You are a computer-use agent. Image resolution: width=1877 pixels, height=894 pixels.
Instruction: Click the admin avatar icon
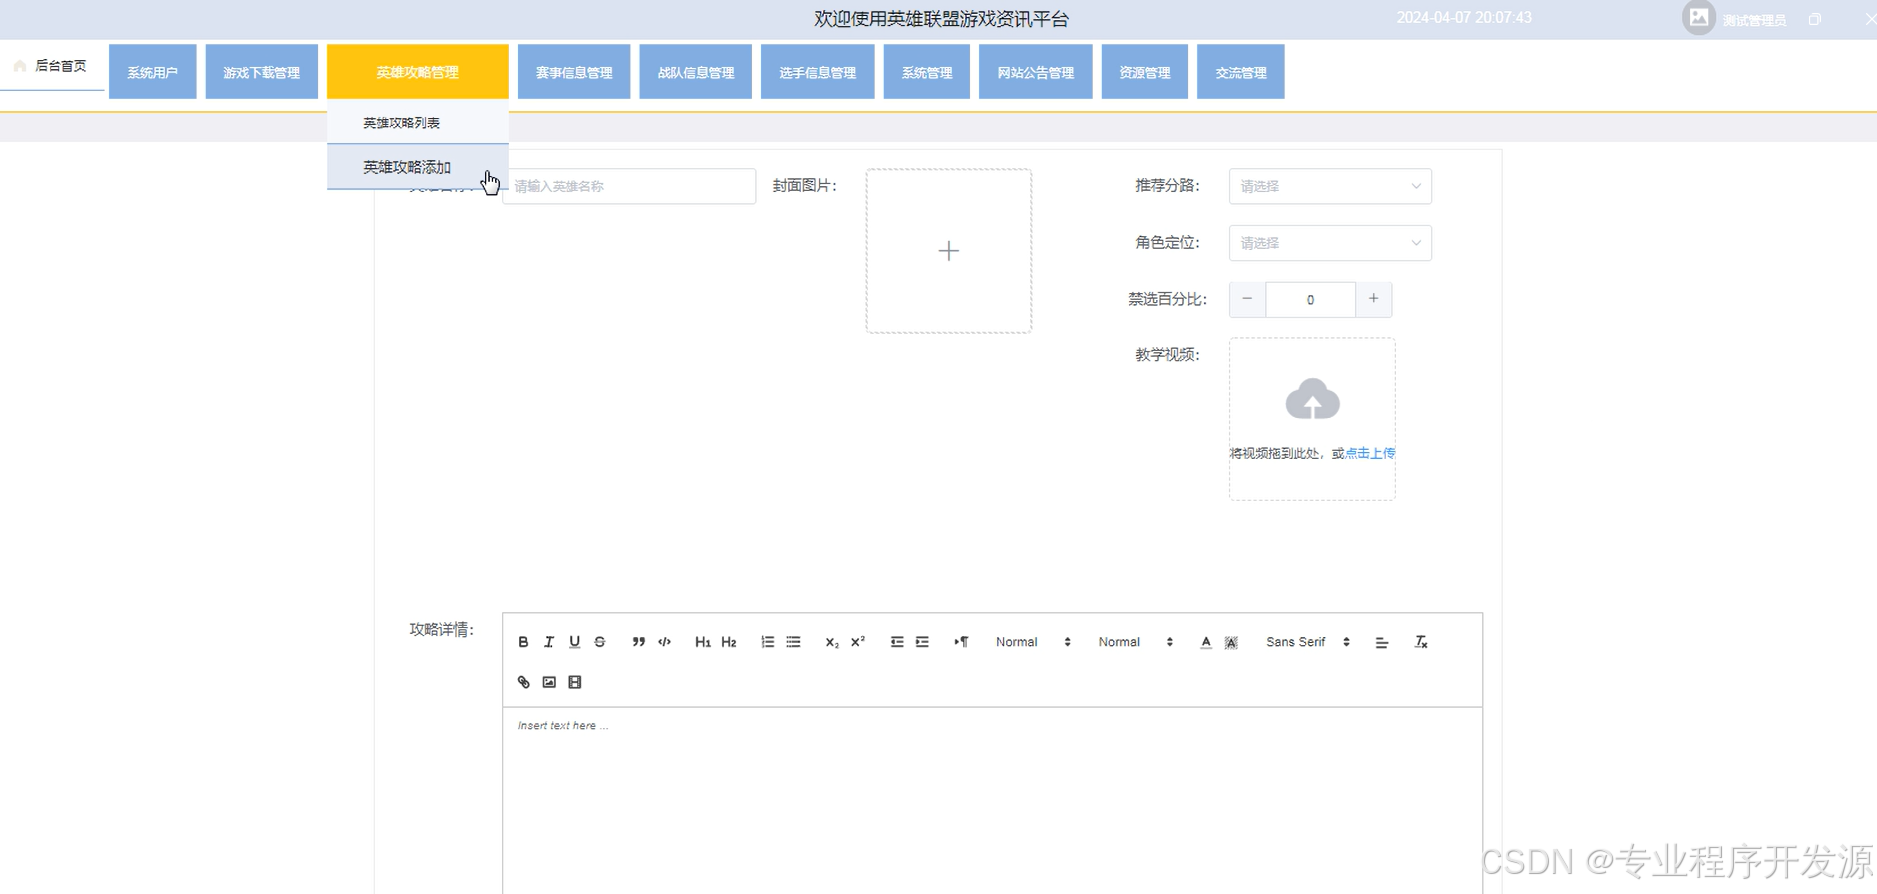[x=1698, y=18]
